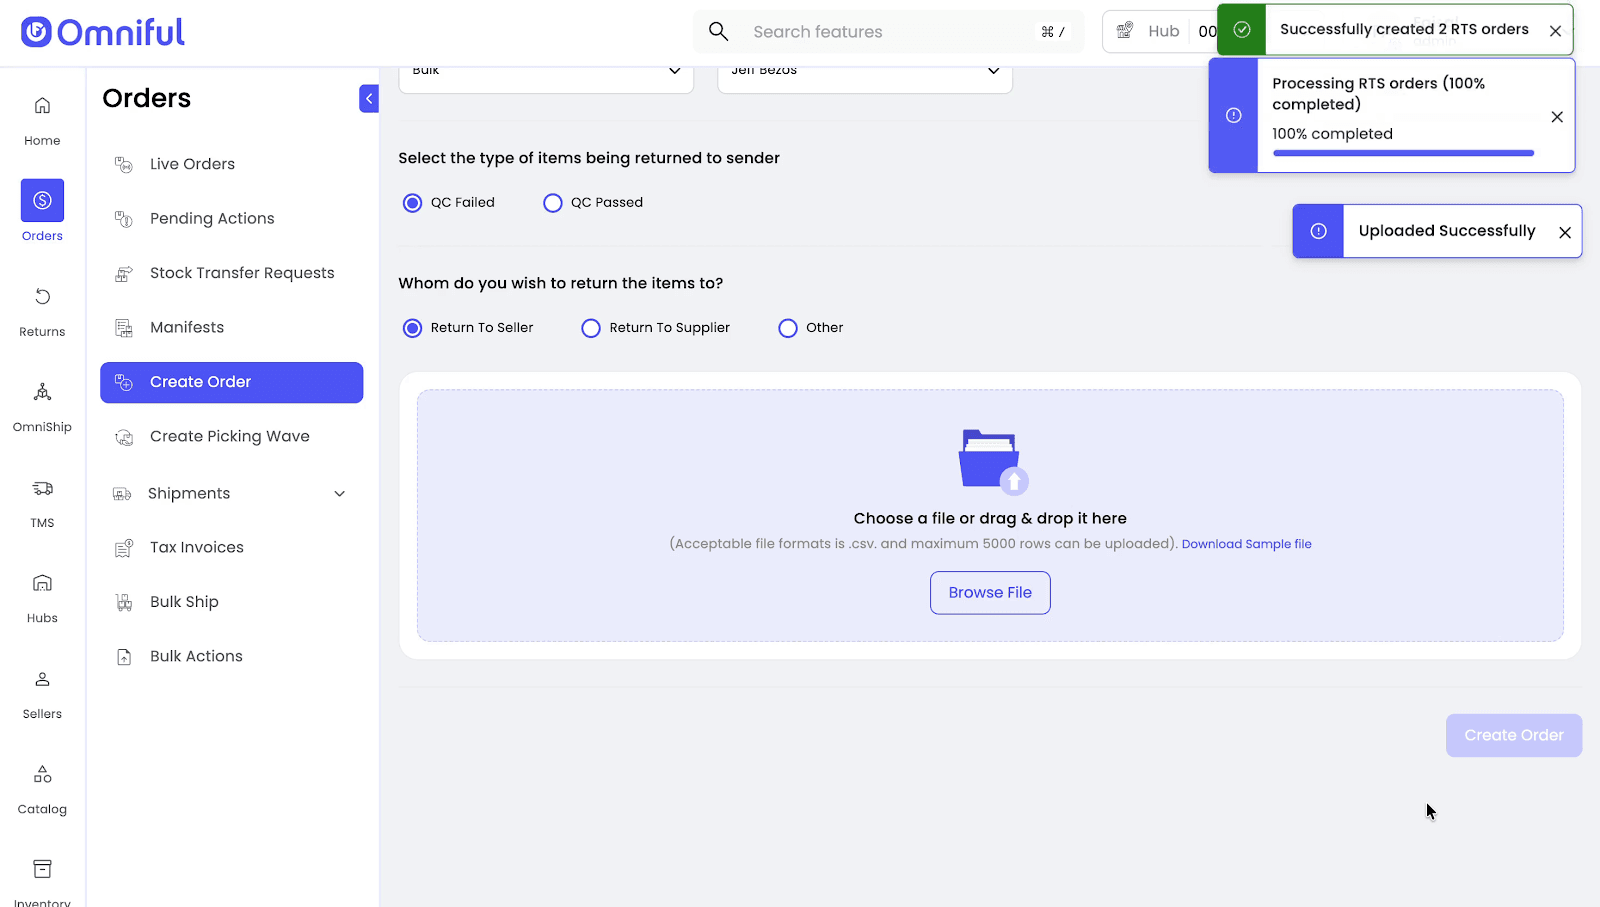The height and width of the screenshot is (907, 1600).
Task: Open the Catalog section icon
Action: [42, 774]
